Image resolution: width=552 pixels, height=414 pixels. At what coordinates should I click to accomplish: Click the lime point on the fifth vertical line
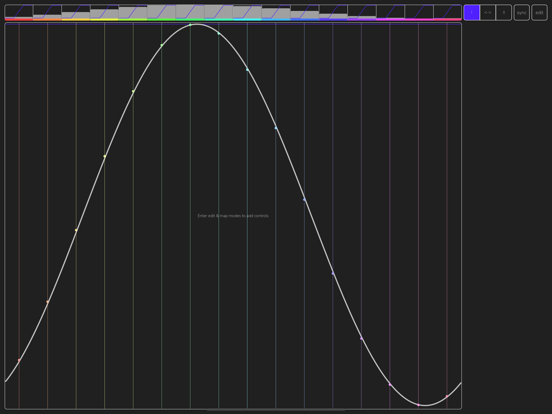pos(133,92)
